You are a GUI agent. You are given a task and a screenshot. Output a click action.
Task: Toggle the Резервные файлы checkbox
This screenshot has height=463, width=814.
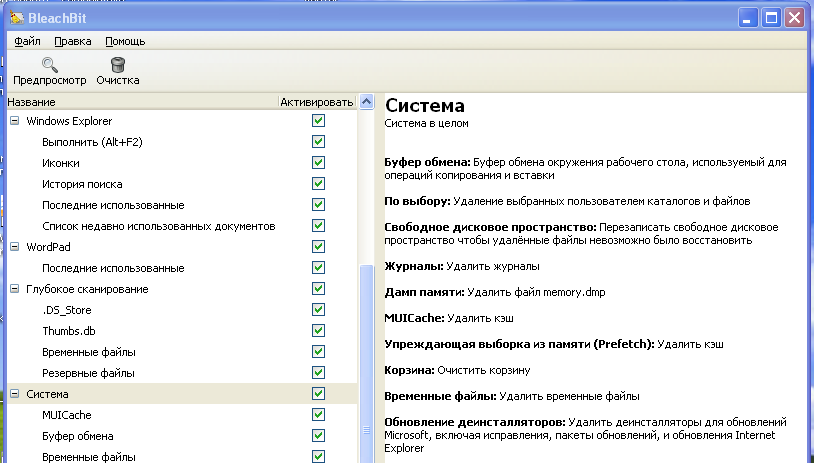click(318, 373)
